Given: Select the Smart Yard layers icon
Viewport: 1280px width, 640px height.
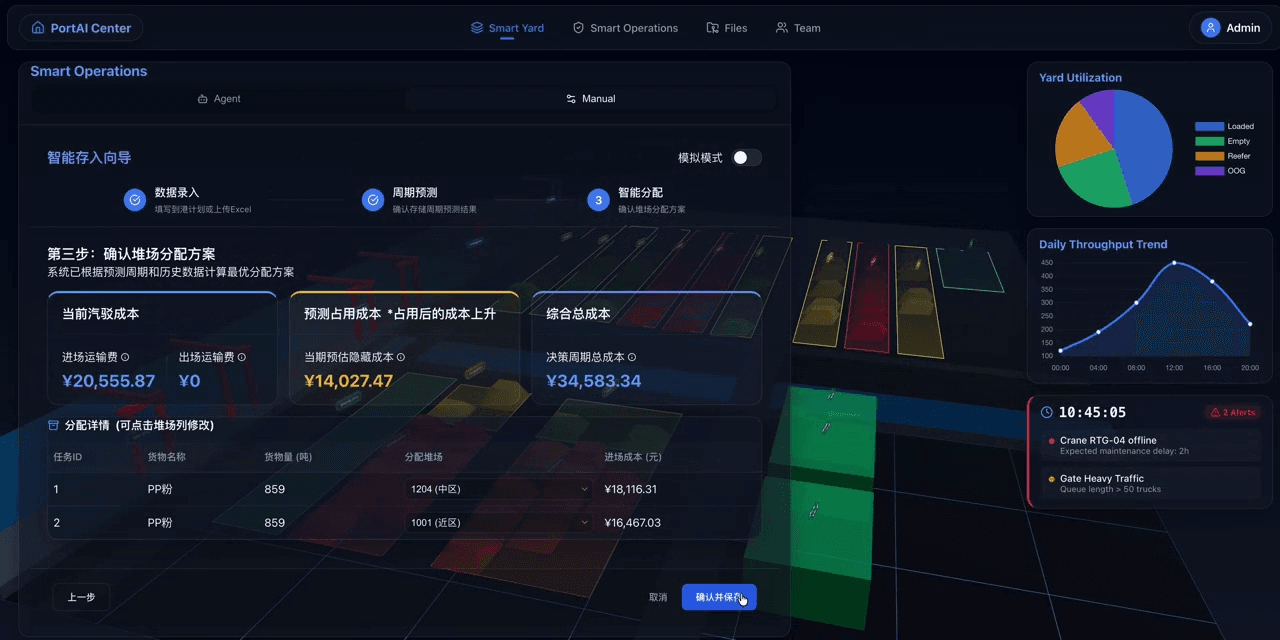Looking at the screenshot, I should click(x=474, y=28).
